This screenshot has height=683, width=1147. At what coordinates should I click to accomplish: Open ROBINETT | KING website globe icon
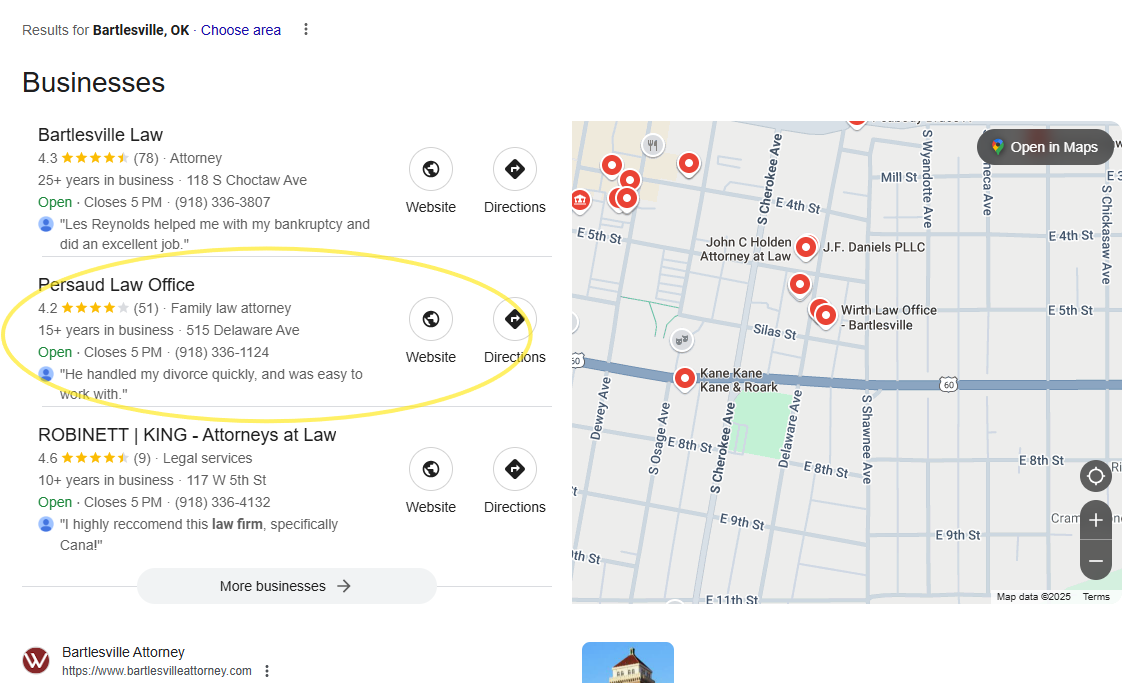[431, 469]
